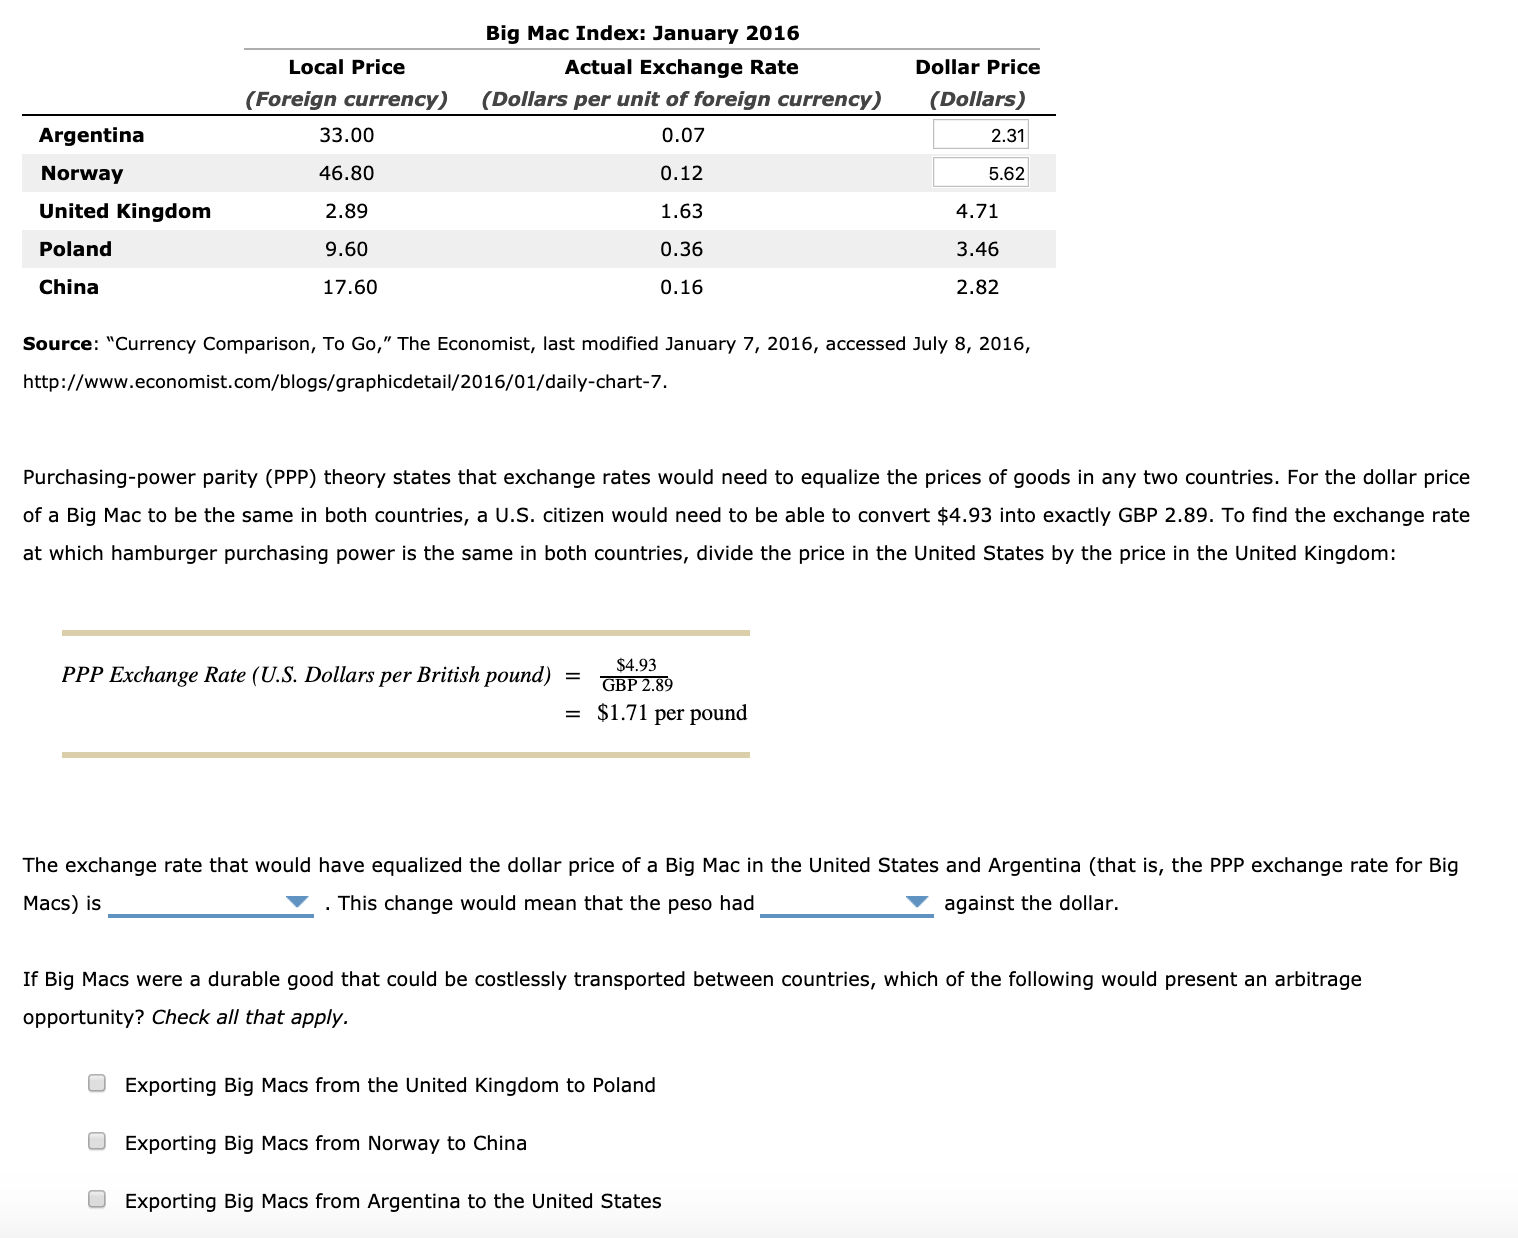1518x1238 pixels.
Task: Click the Norway row label
Action: click(82, 173)
